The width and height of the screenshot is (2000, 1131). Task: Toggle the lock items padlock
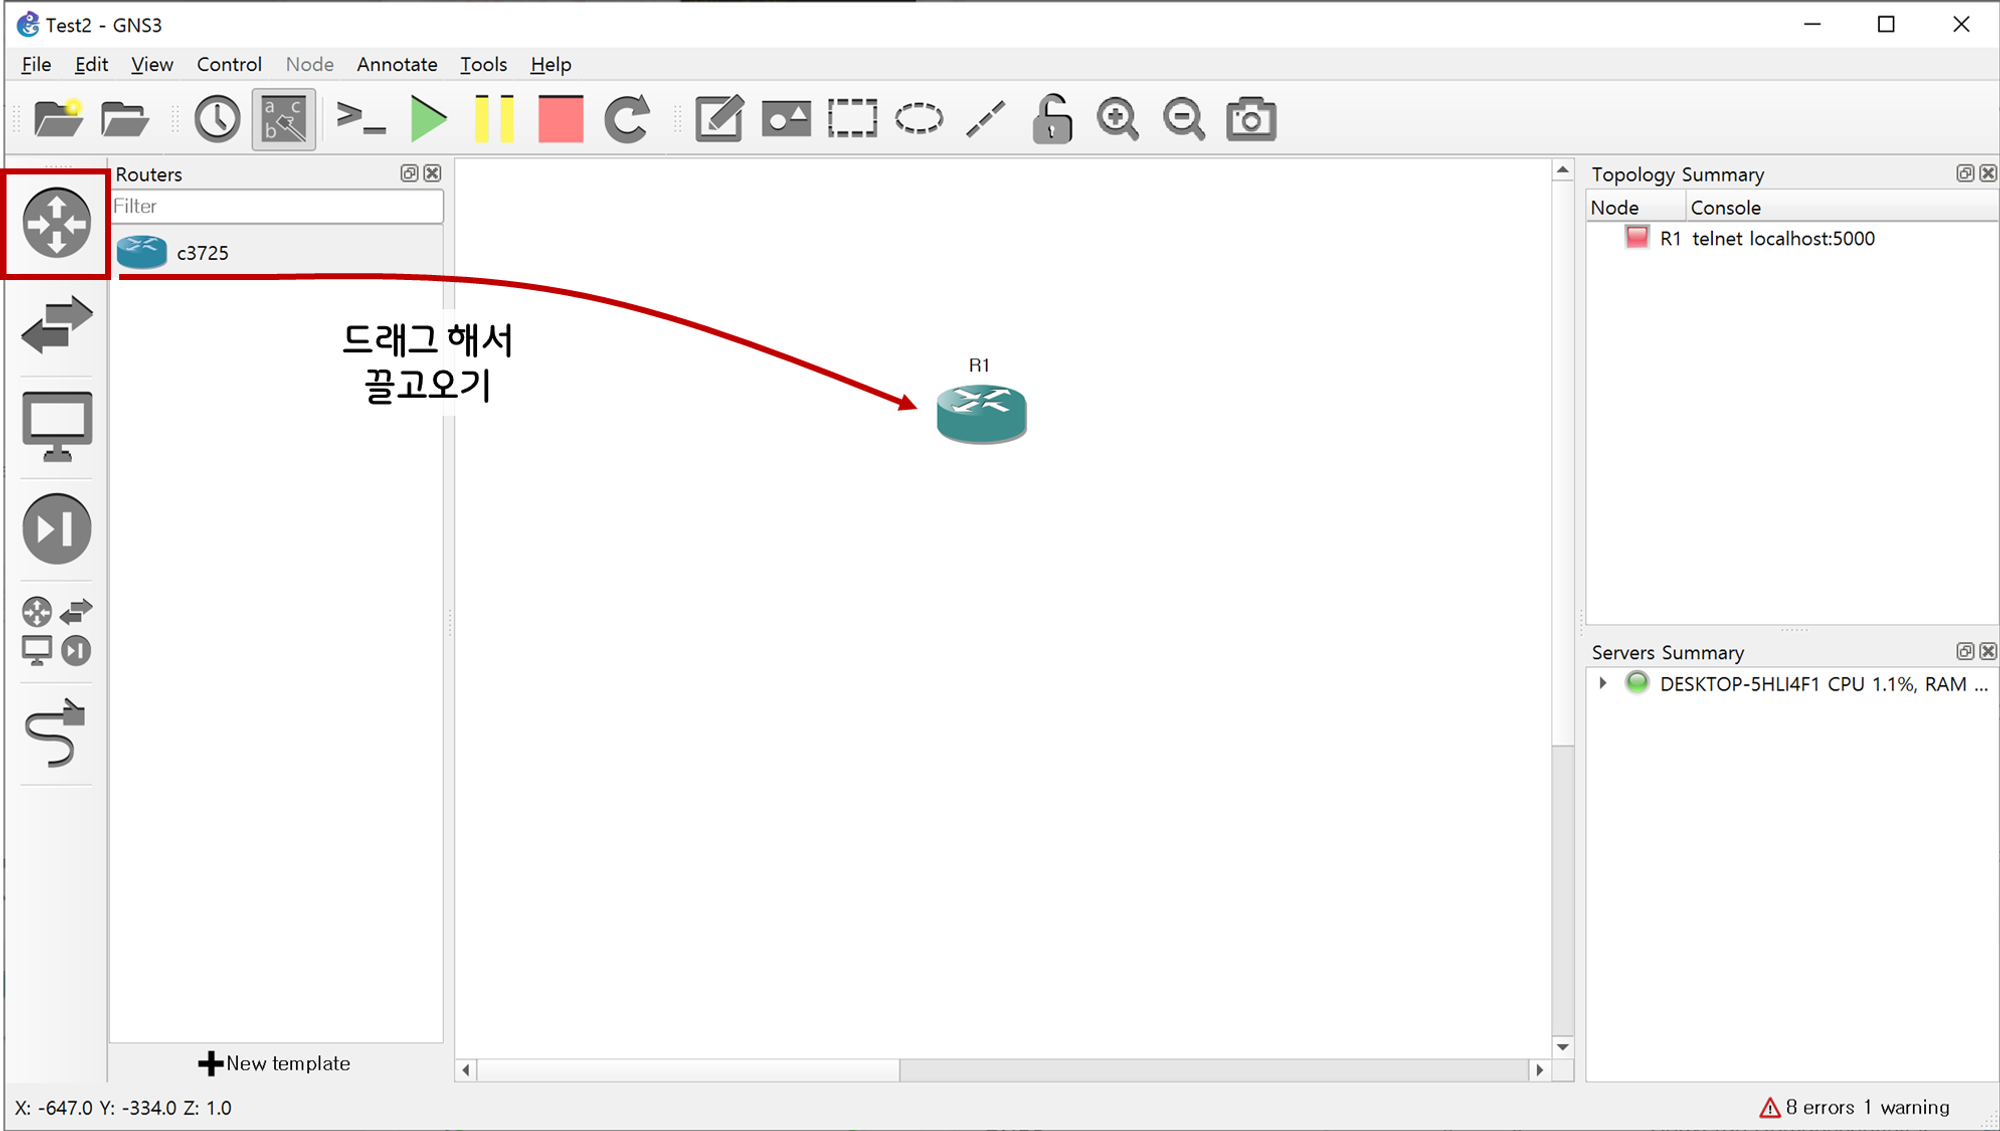point(1052,119)
